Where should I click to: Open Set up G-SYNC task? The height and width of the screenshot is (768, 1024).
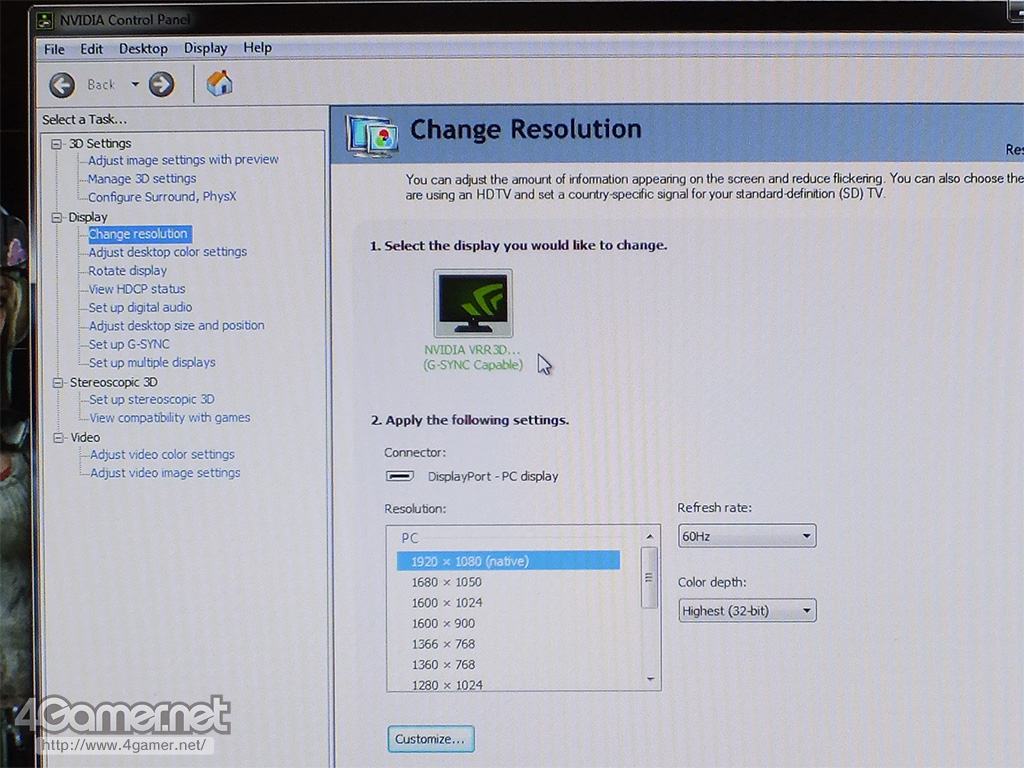pos(129,344)
